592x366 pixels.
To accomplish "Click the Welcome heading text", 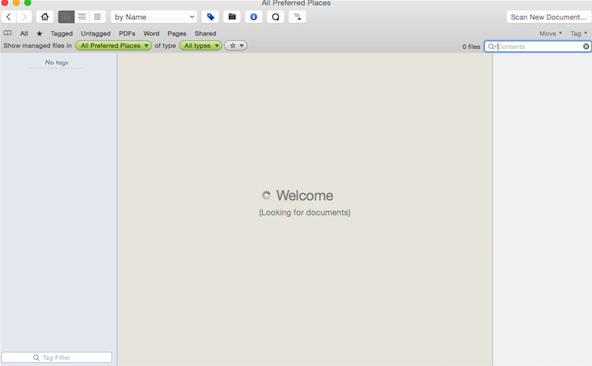I will pyautogui.click(x=305, y=196).
